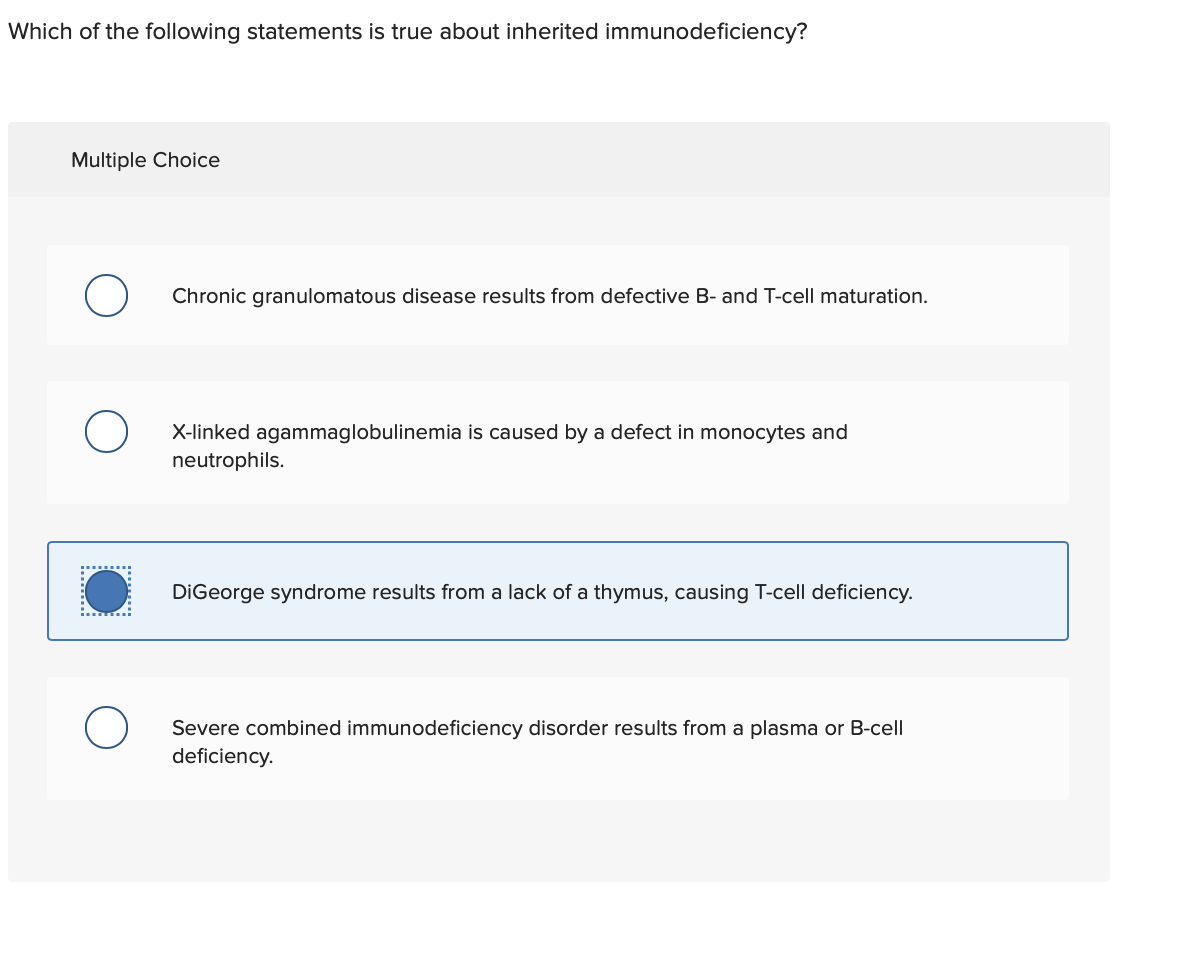The height and width of the screenshot is (974, 1198).
Task: Click the X-linked agammaglobulinemia answer text
Action: 509,432
